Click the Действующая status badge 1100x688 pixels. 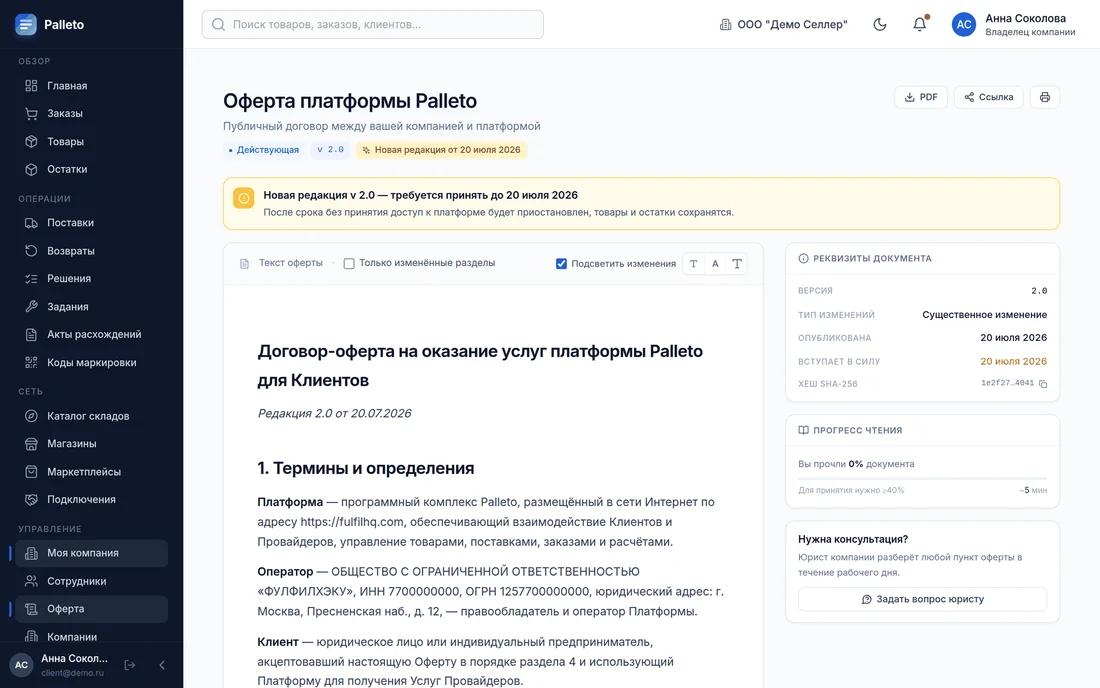264,150
